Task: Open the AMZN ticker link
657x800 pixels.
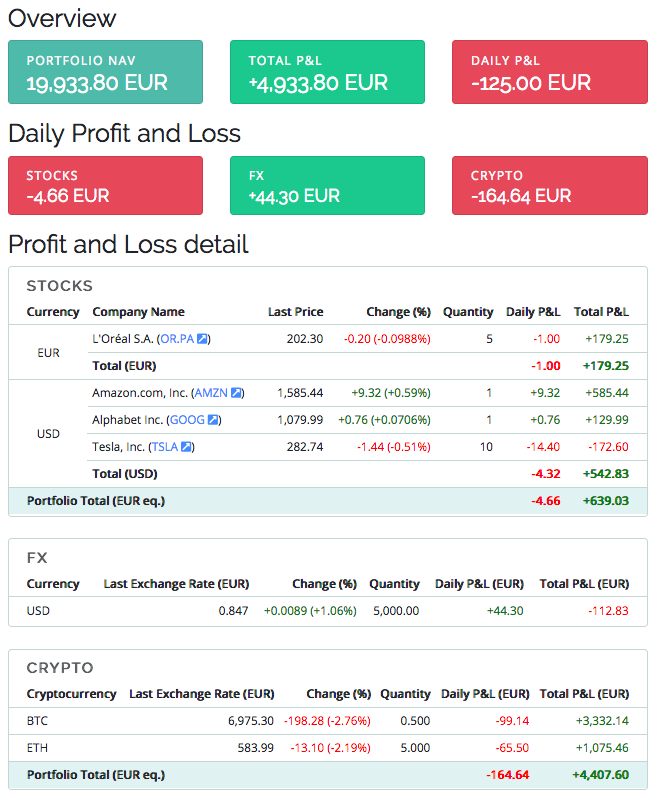Action: coord(211,393)
